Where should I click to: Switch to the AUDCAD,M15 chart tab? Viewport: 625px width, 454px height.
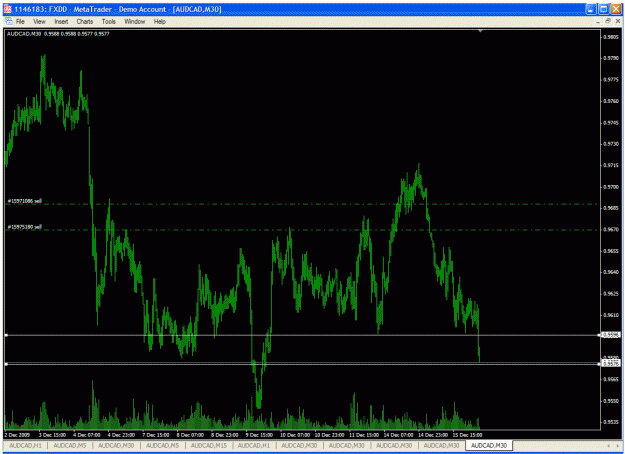(x=208, y=445)
